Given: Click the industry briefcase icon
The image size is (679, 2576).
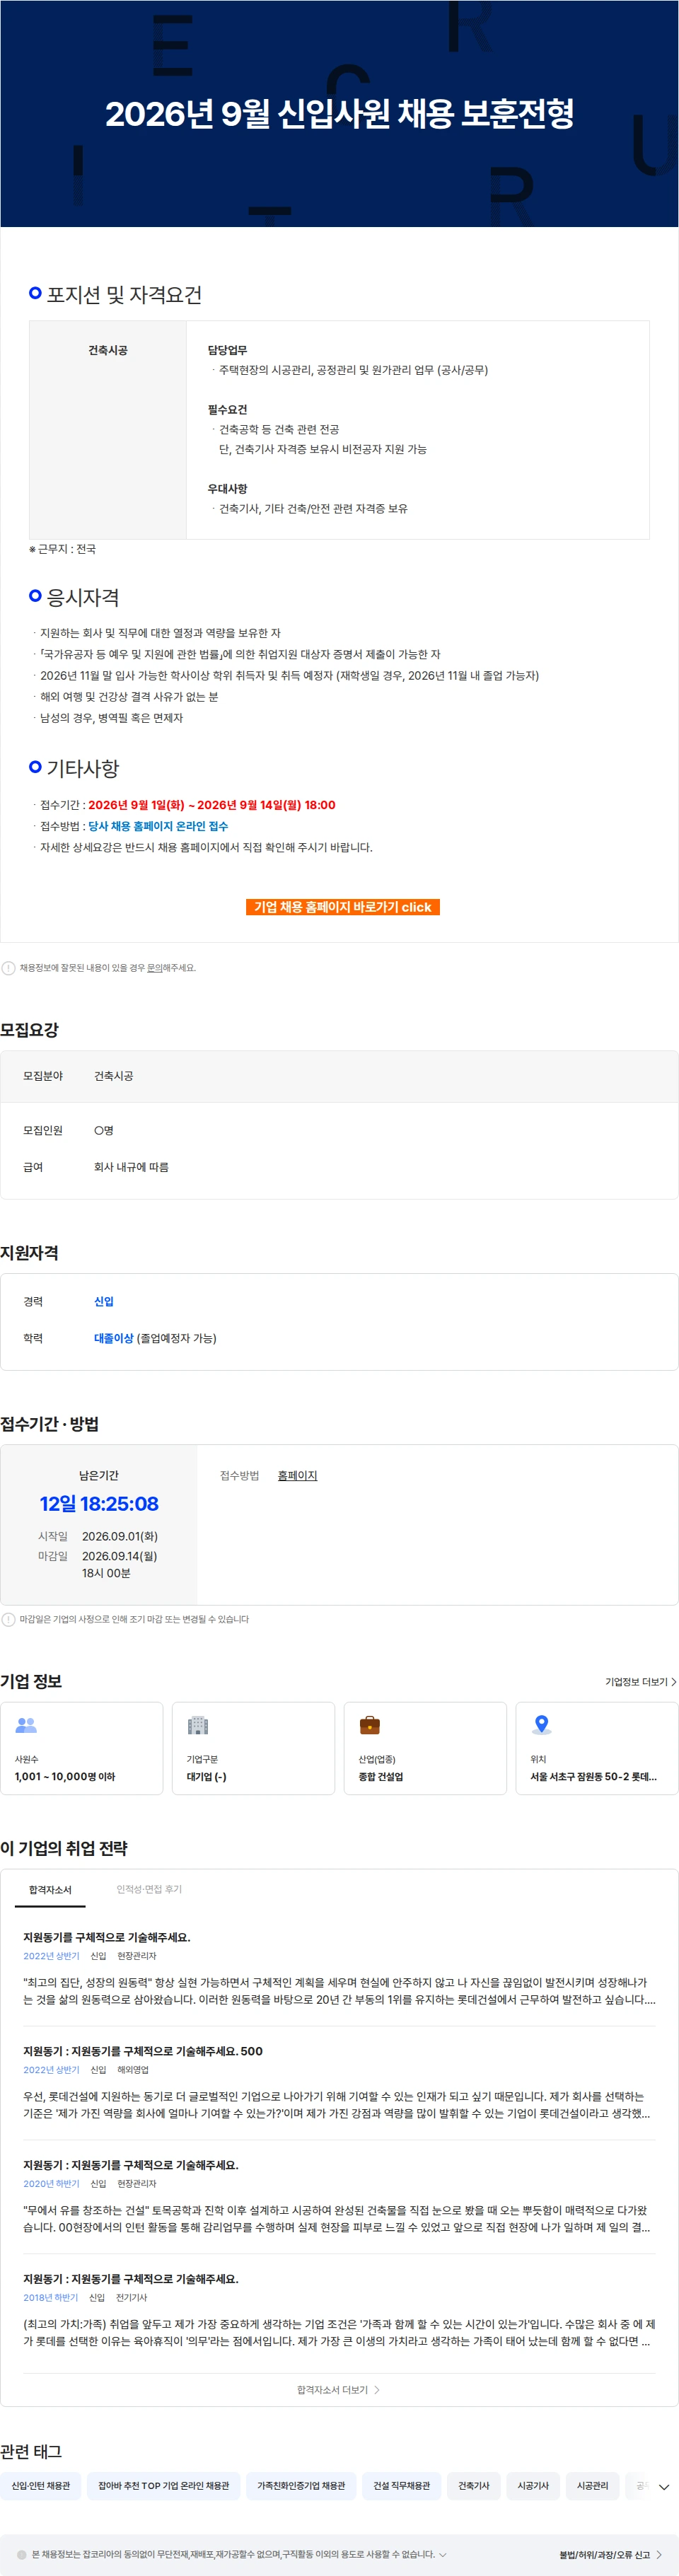Looking at the screenshot, I should [370, 1724].
